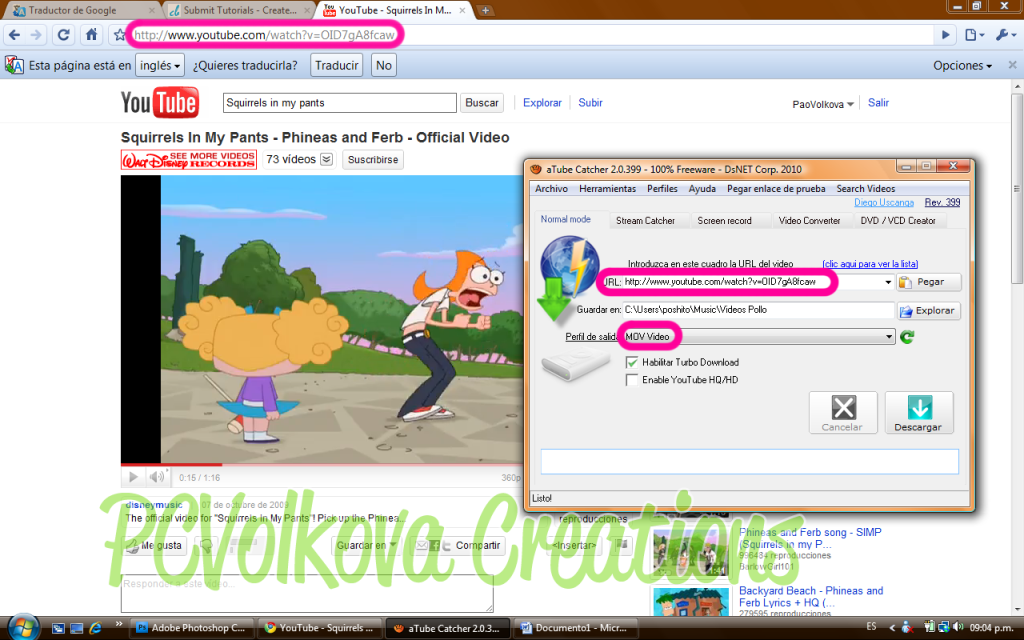Screen dimensions: 1024x640
Task: Click the Walt Disney Records banner
Action: tap(189, 160)
